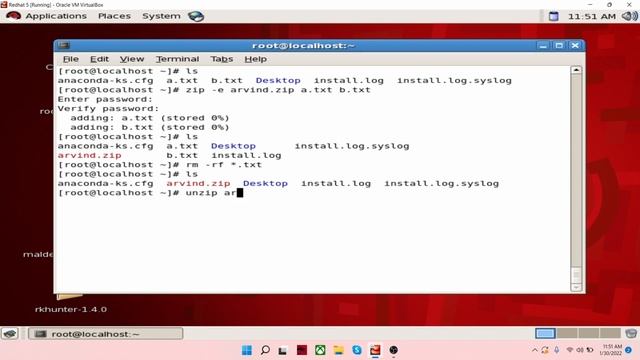The height and width of the screenshot is (360, 640).
Task: Open the terminal Edit menu
Action: [99, 59]
